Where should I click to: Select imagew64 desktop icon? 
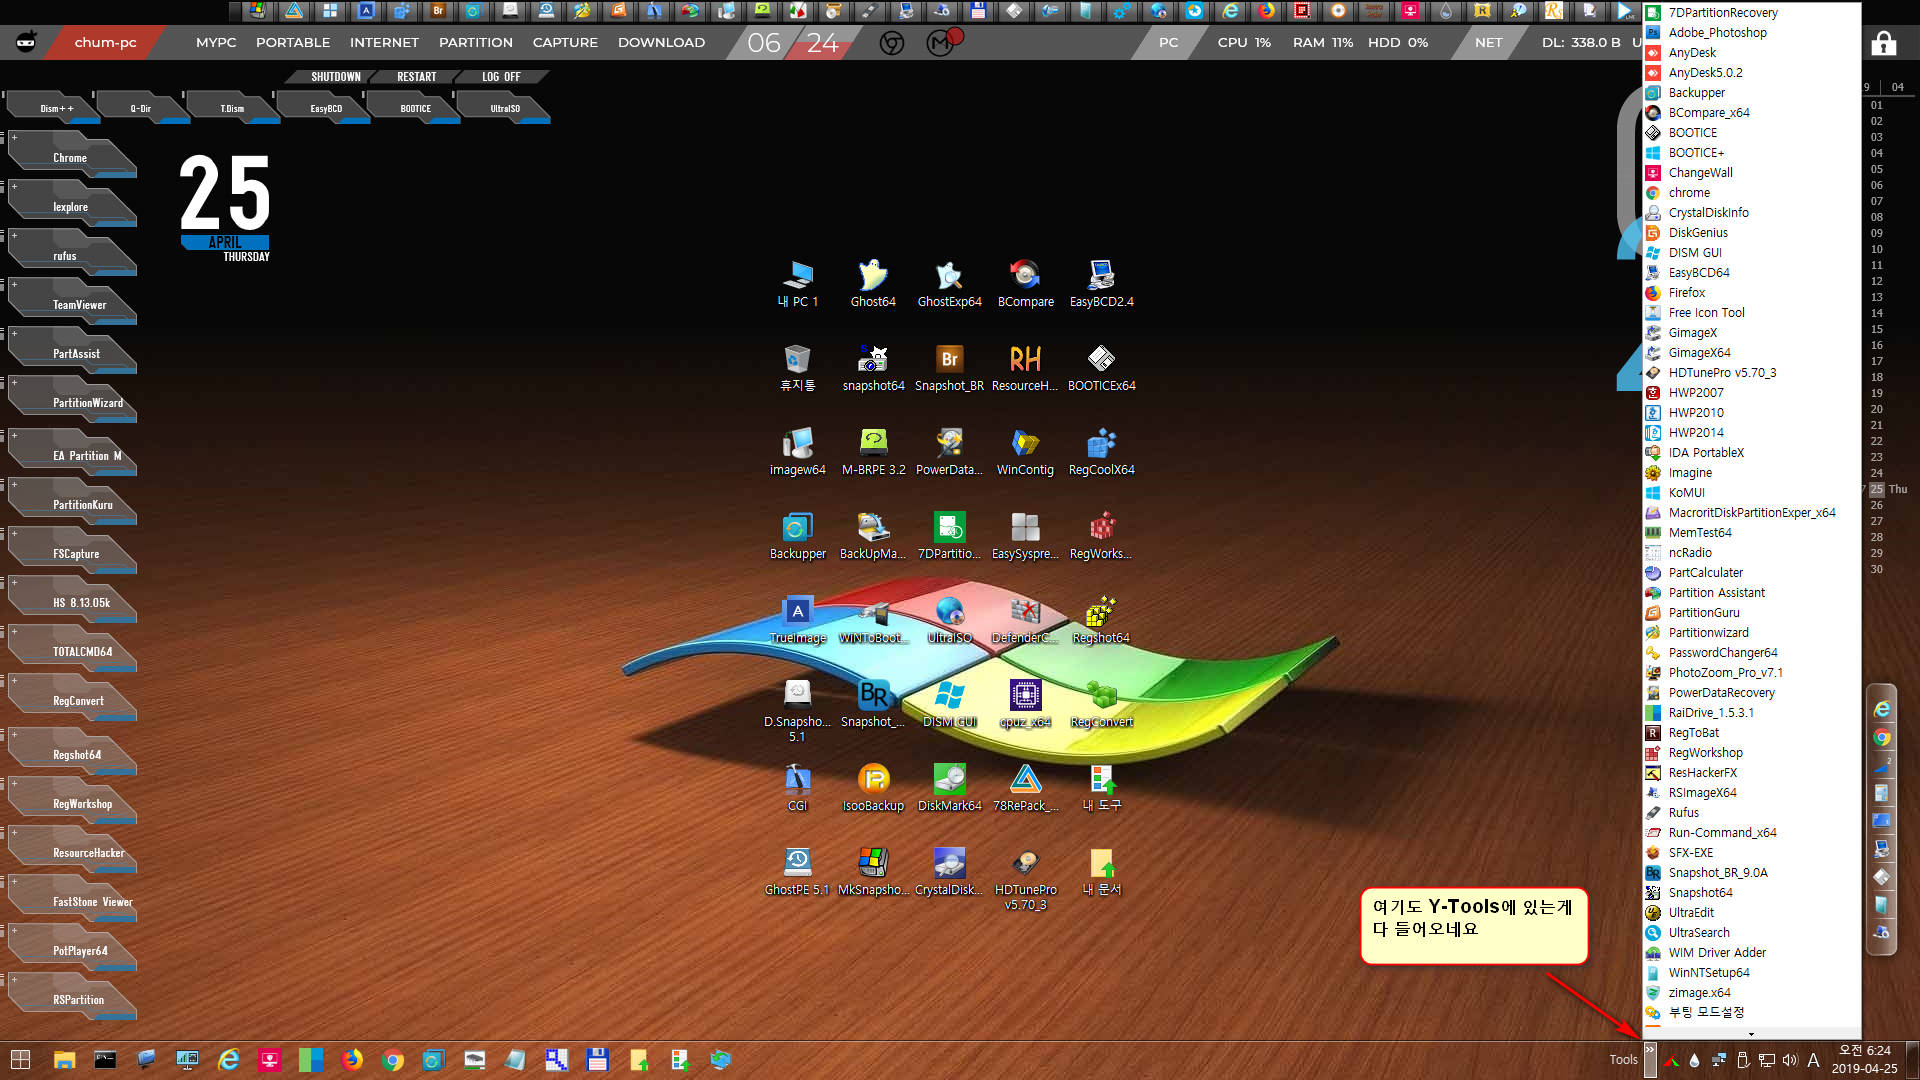coord(797,451)
